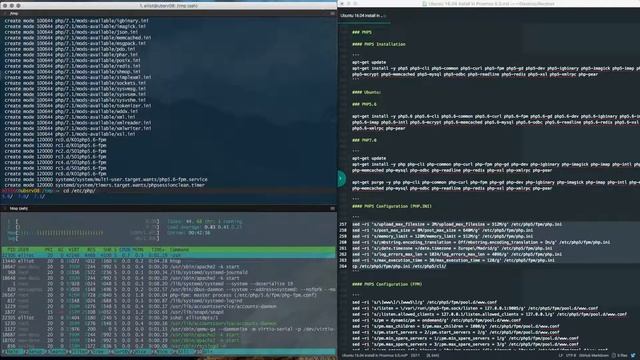Click the Atom window title bar file name
Screen dimensions: 640x360
489,4
